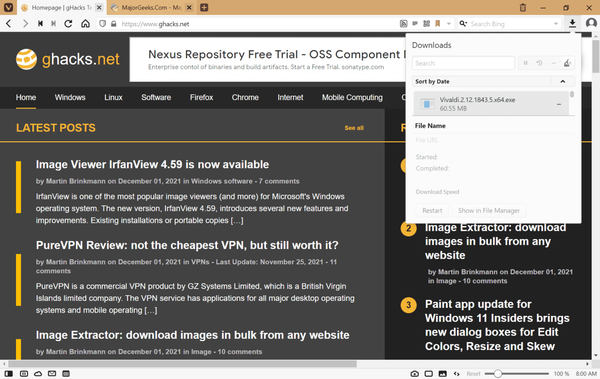The width and height of the screenshot is (600, 379).
Task: Remove selected download with the minus icon
Action: [553, 63]
